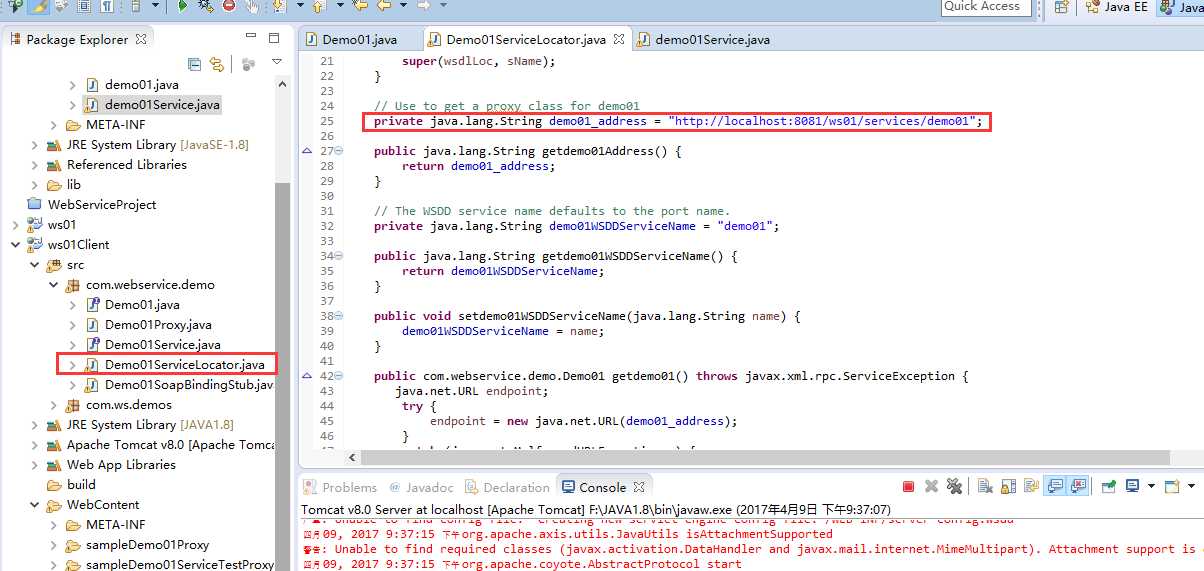
Task: Click Remove All Terminated Launches double X
Action: (x=954, y=487)
